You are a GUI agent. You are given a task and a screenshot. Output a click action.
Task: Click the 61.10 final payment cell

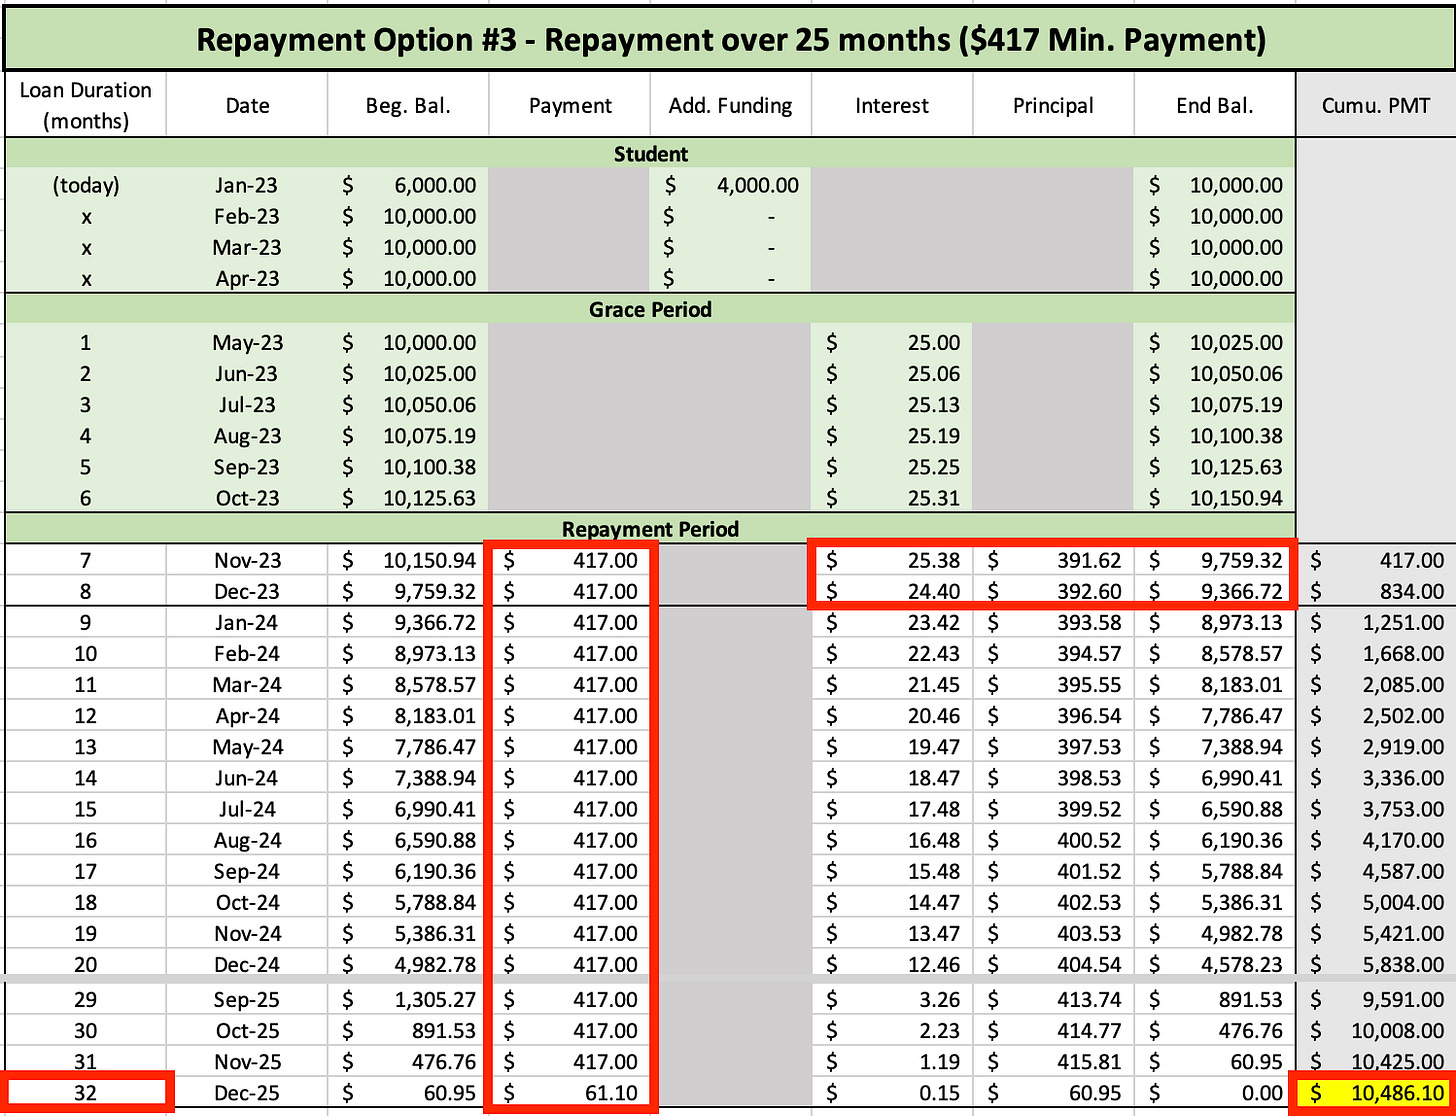tap(570, 1092)
